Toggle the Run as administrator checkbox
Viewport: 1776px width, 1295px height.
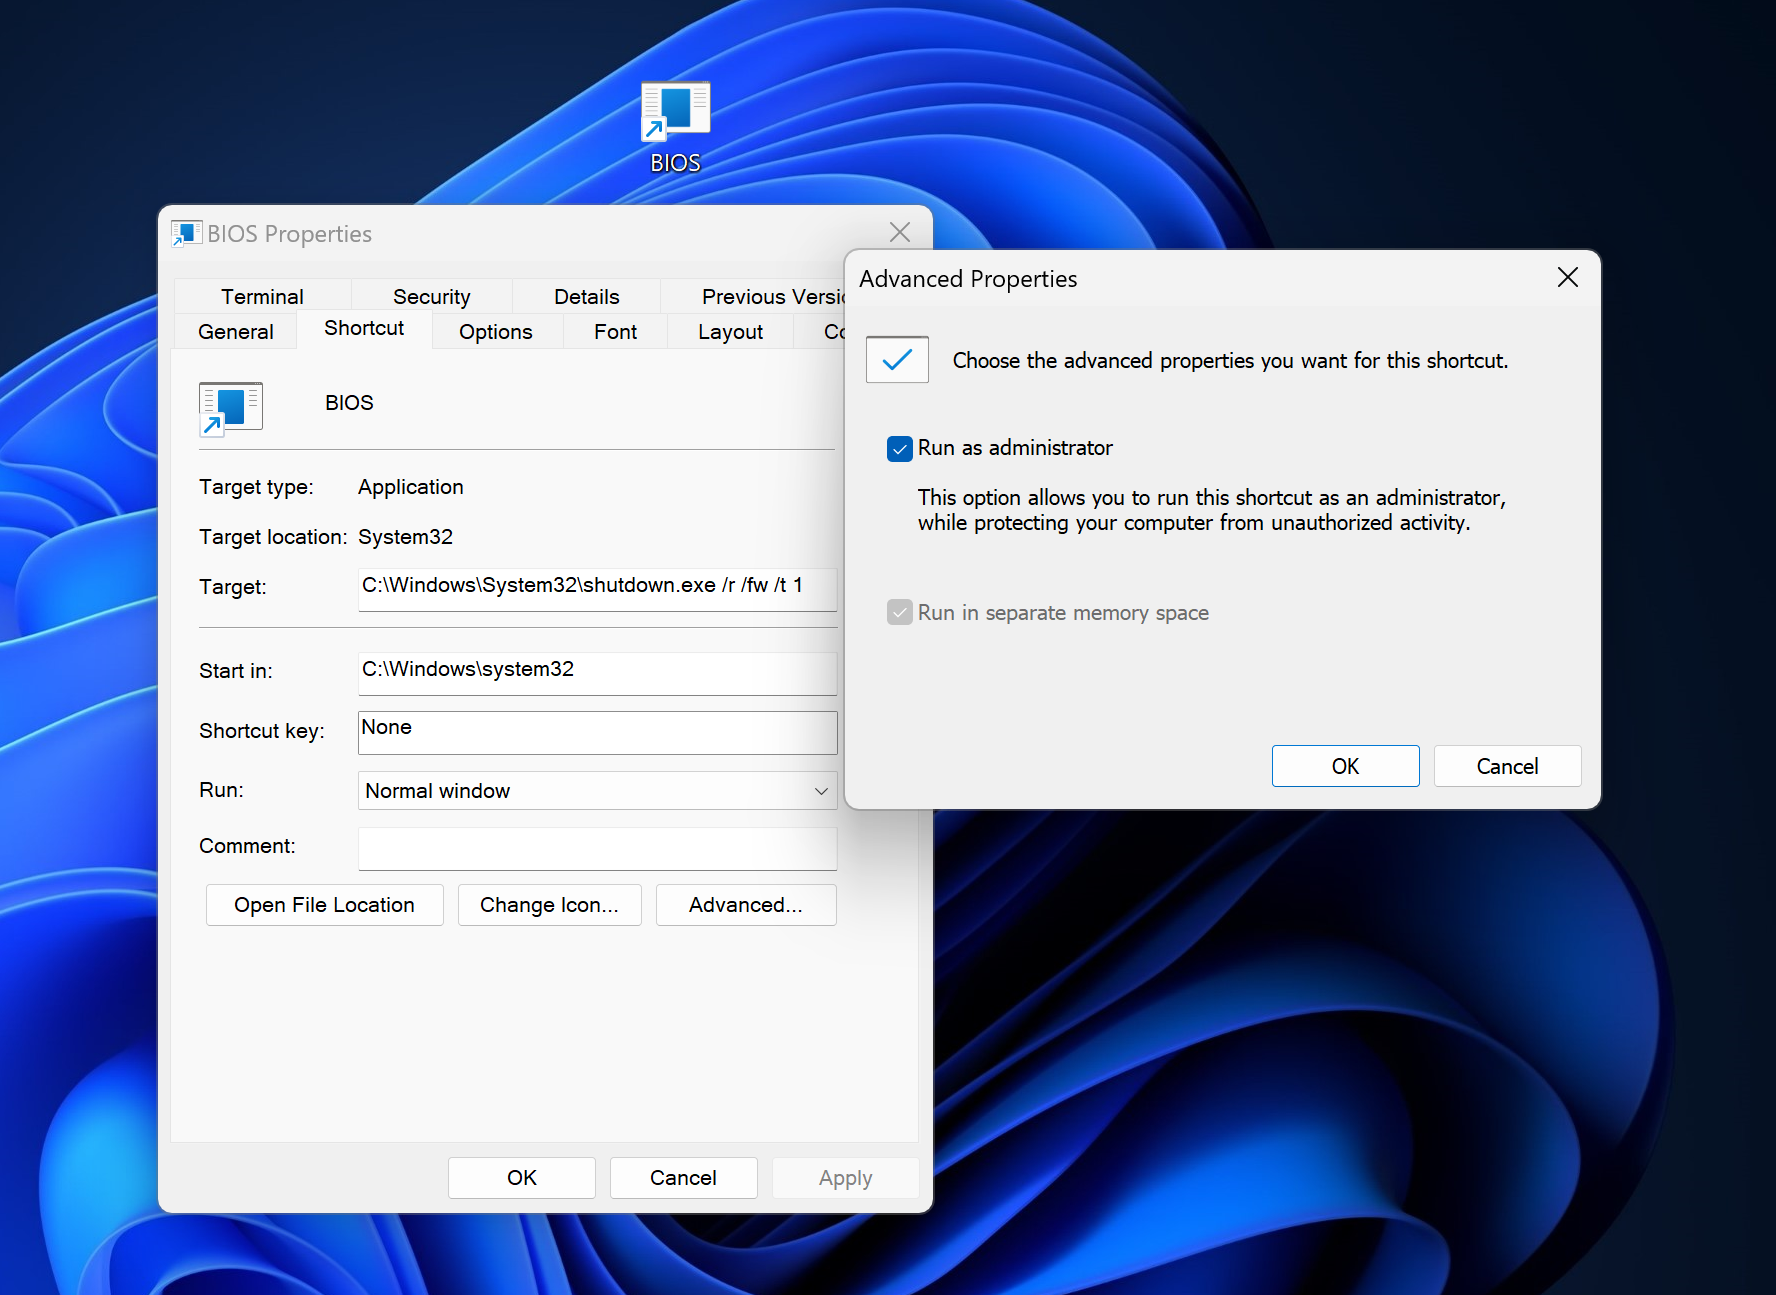pos(900,448)
